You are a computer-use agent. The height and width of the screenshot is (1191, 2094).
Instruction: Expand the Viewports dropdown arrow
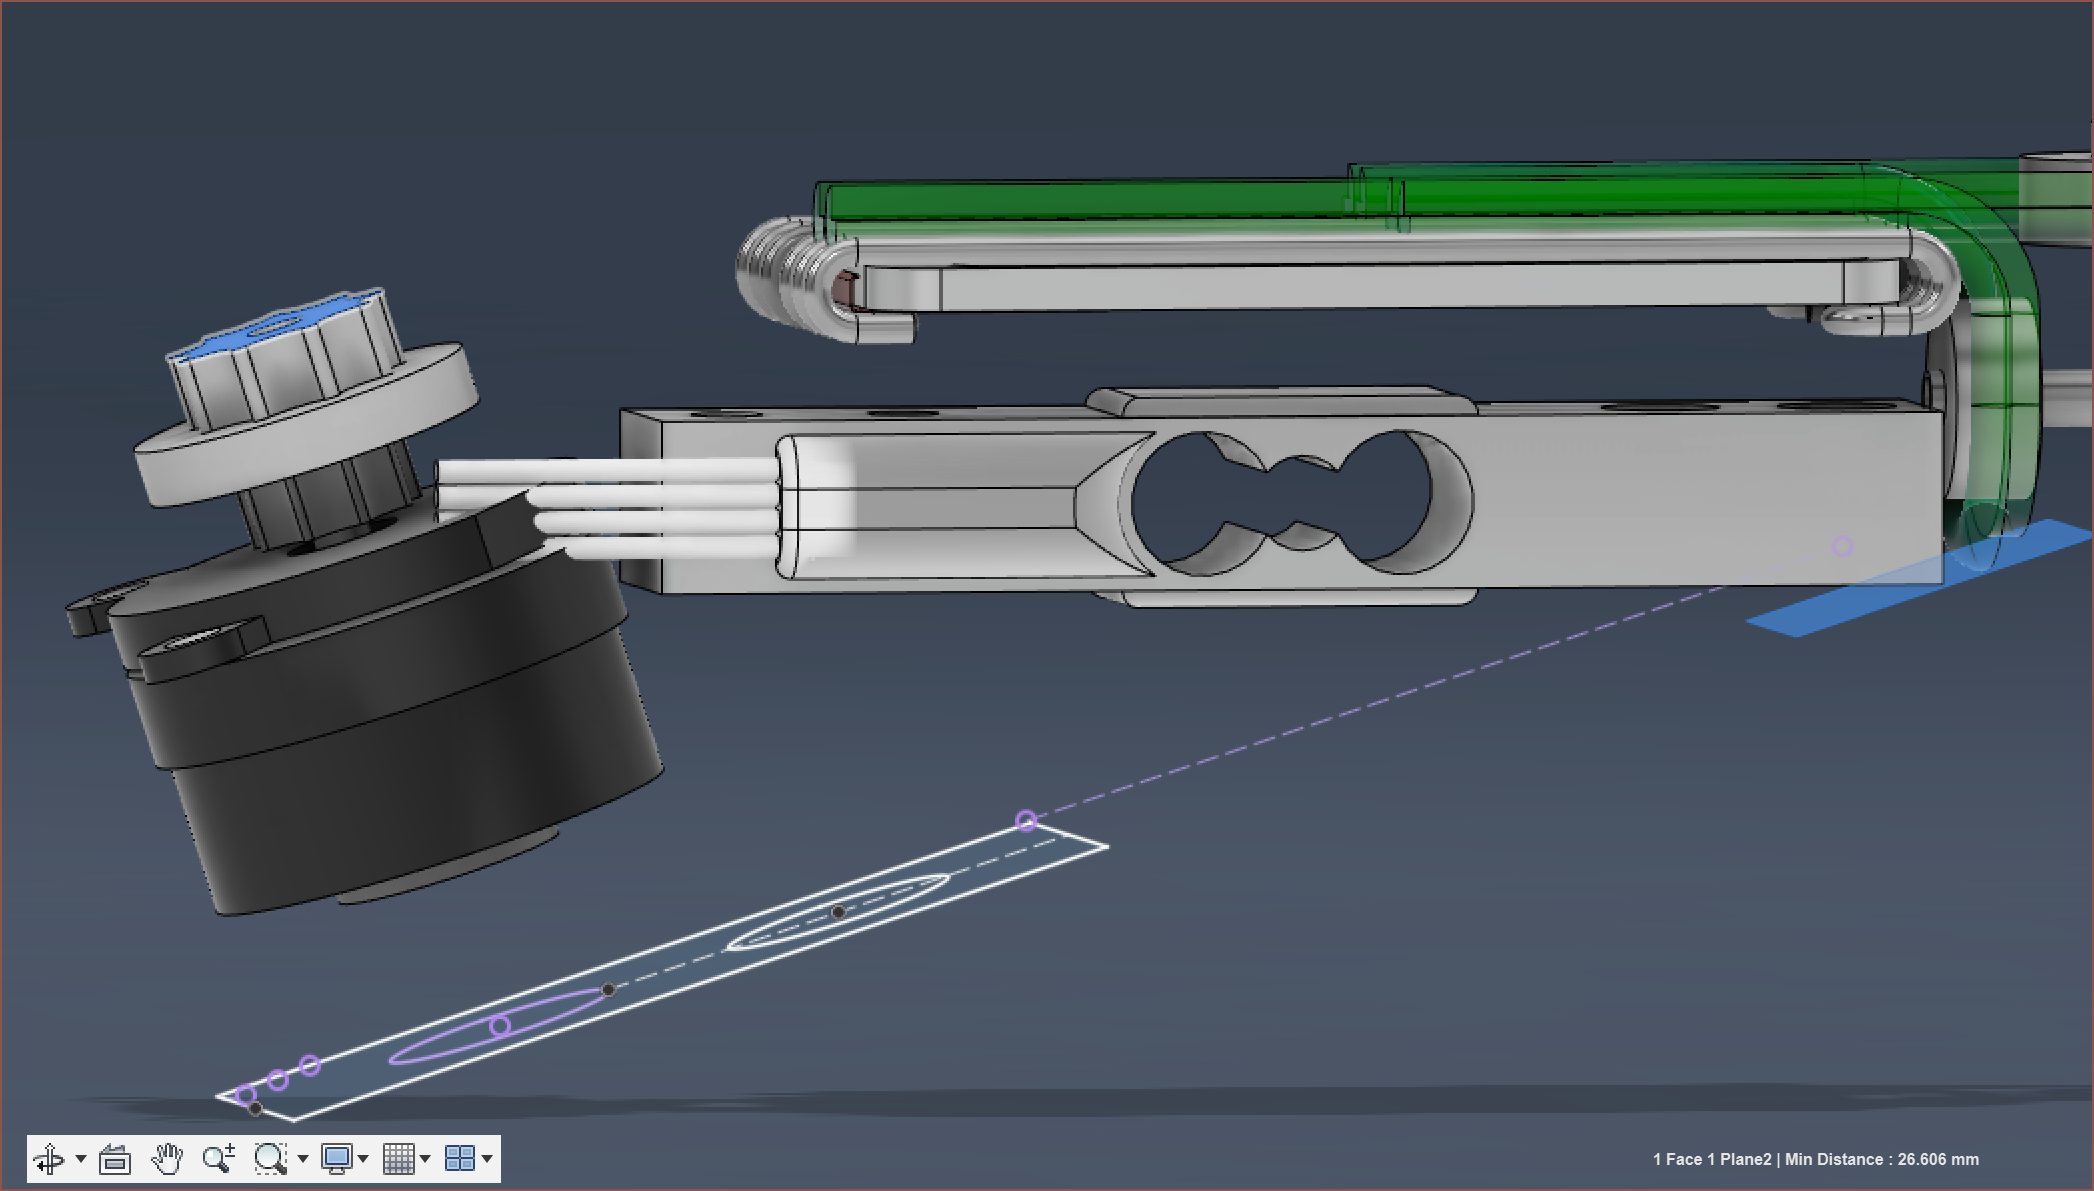click(487, 1159)
